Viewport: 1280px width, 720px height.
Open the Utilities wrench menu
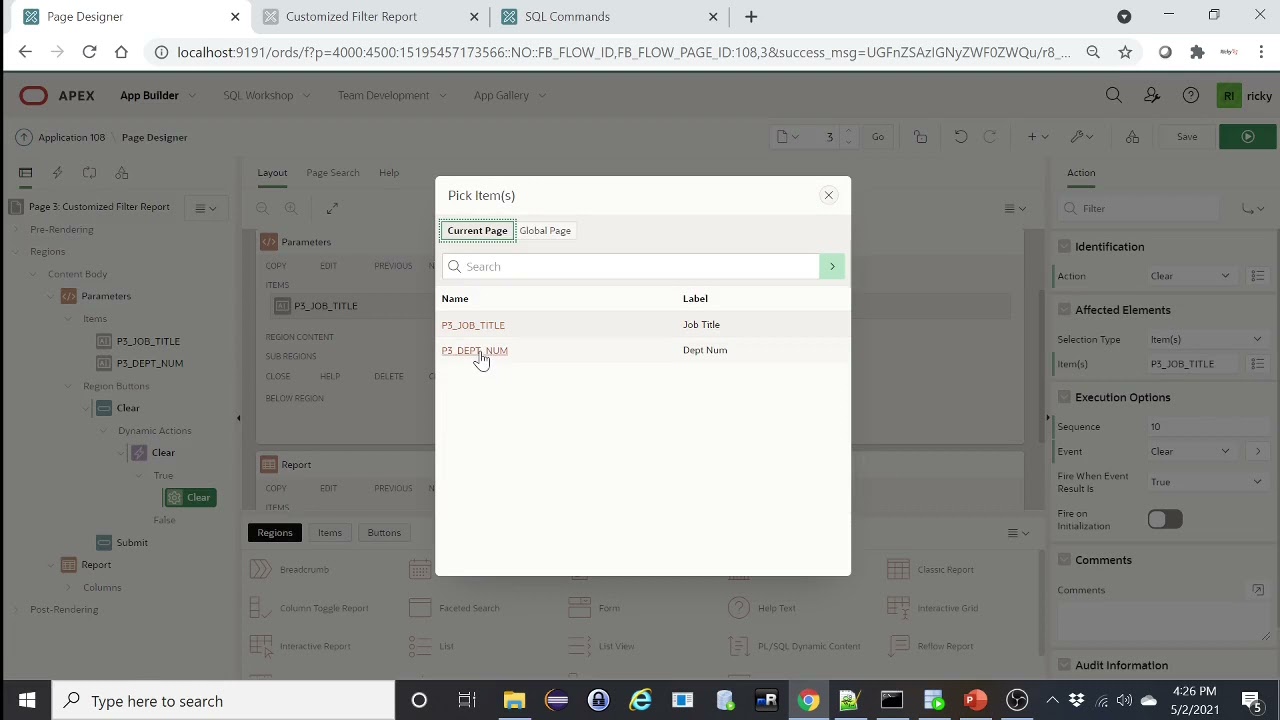click(1081, 137)
